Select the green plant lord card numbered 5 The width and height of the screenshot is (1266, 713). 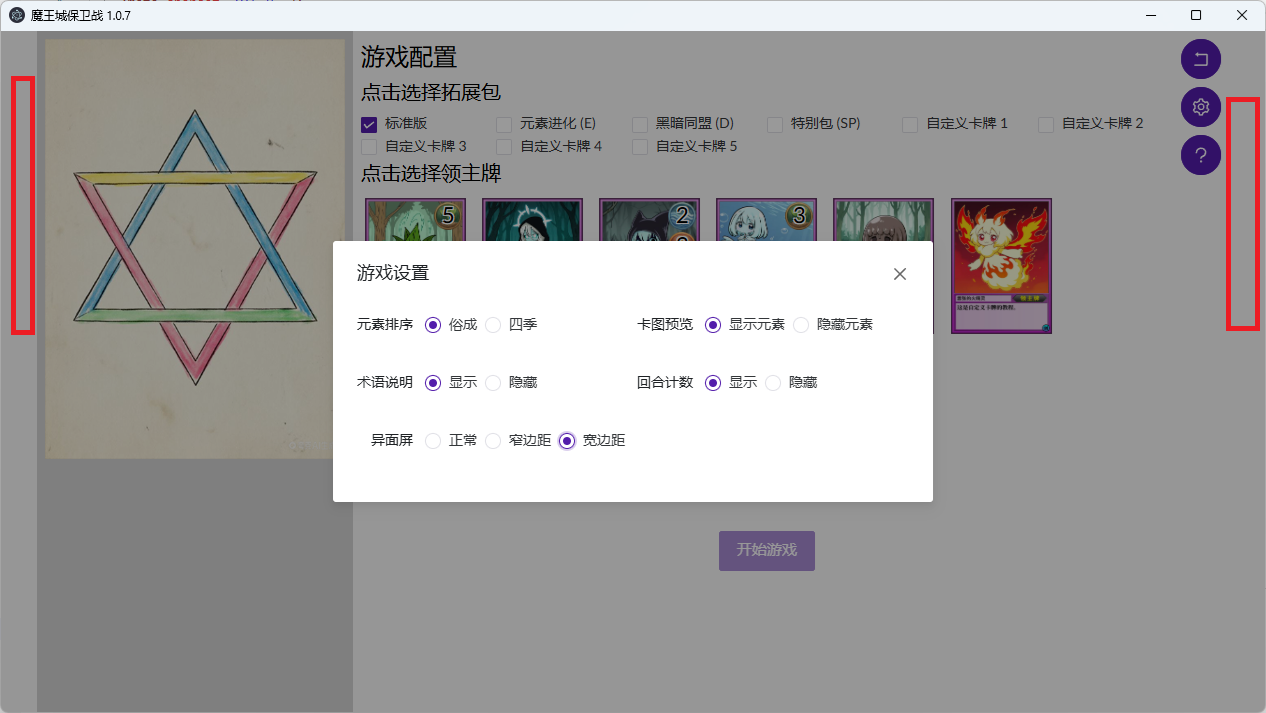[415, 220]
